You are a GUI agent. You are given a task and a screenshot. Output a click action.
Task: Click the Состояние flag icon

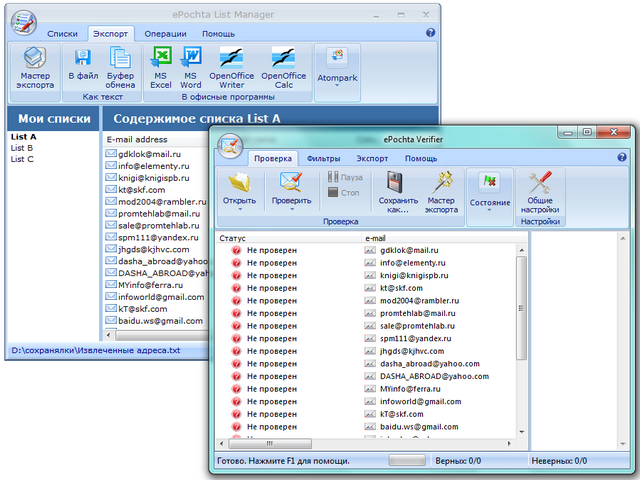489,181
